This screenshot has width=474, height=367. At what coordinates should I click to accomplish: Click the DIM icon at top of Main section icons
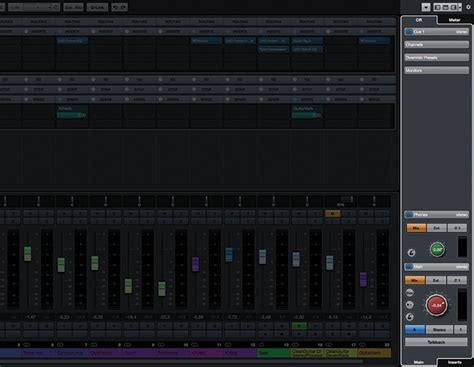409,293
